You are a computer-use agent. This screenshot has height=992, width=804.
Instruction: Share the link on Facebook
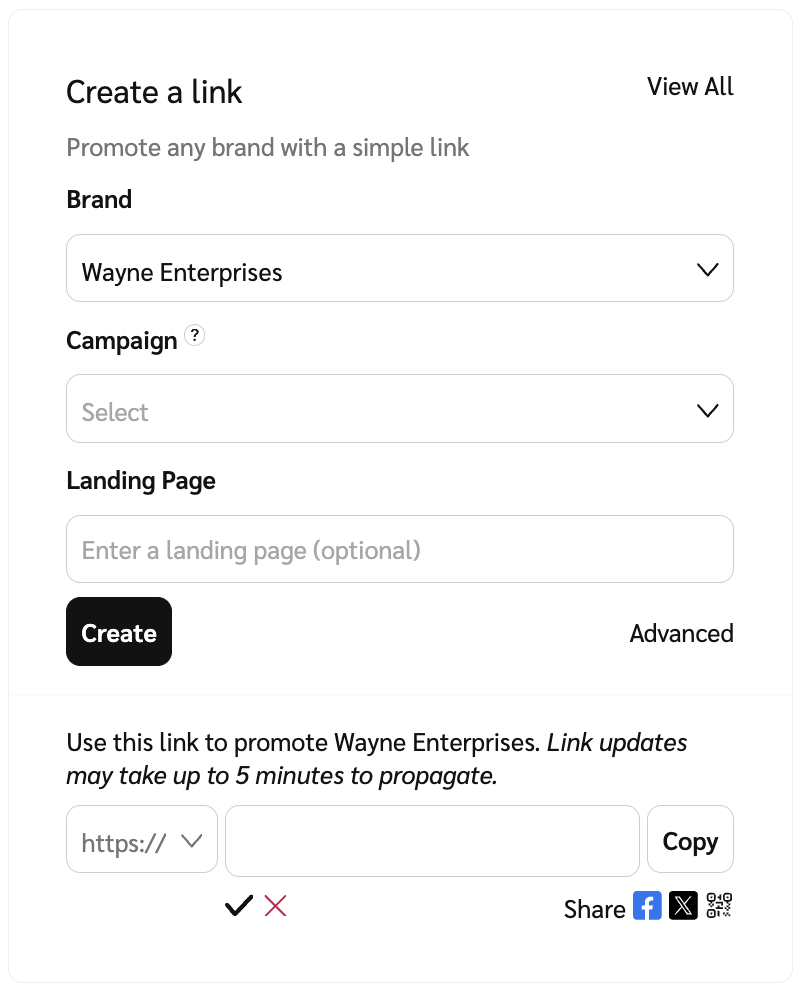pos(647,906)
